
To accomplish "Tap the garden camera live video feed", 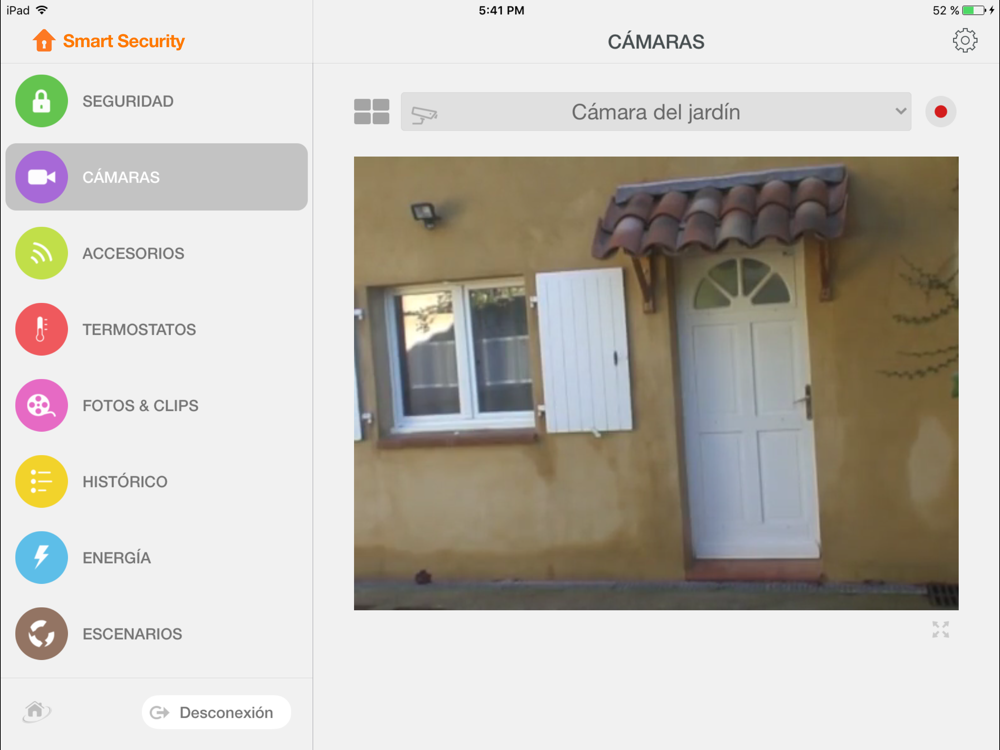I will [x=656, y=383].
